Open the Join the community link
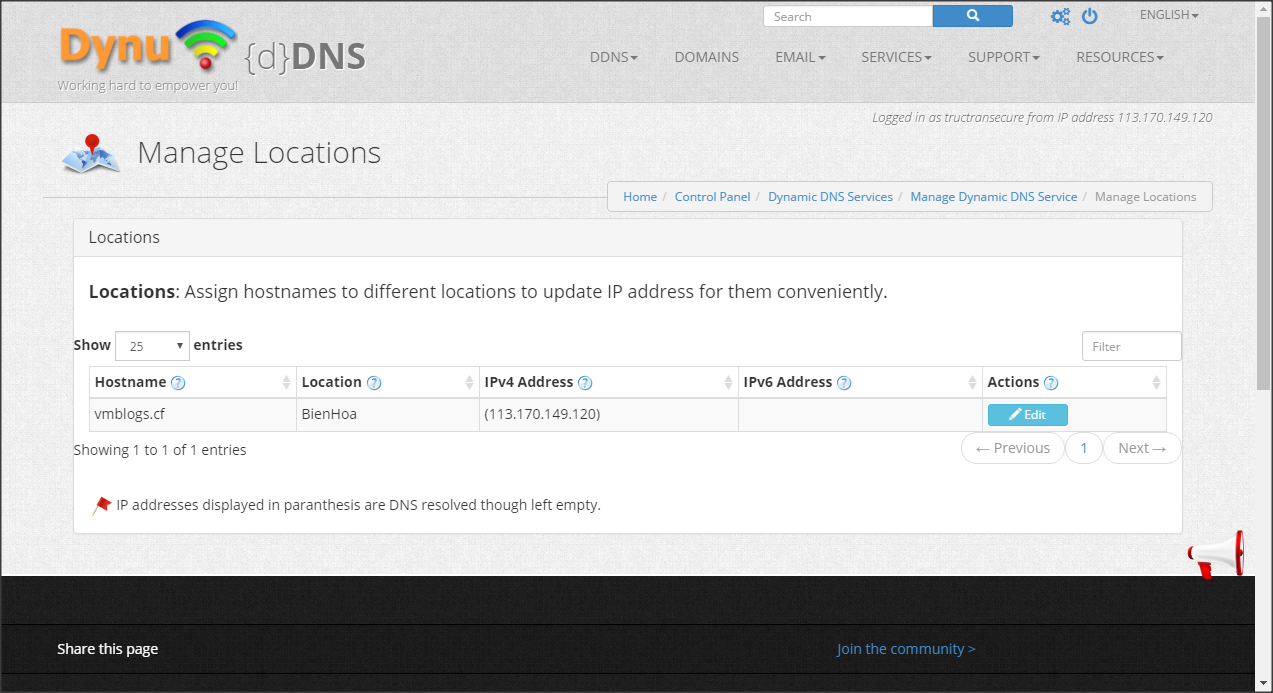Image resolution: width=1273 pixels, height=693 pixels. tap(905, 649)
